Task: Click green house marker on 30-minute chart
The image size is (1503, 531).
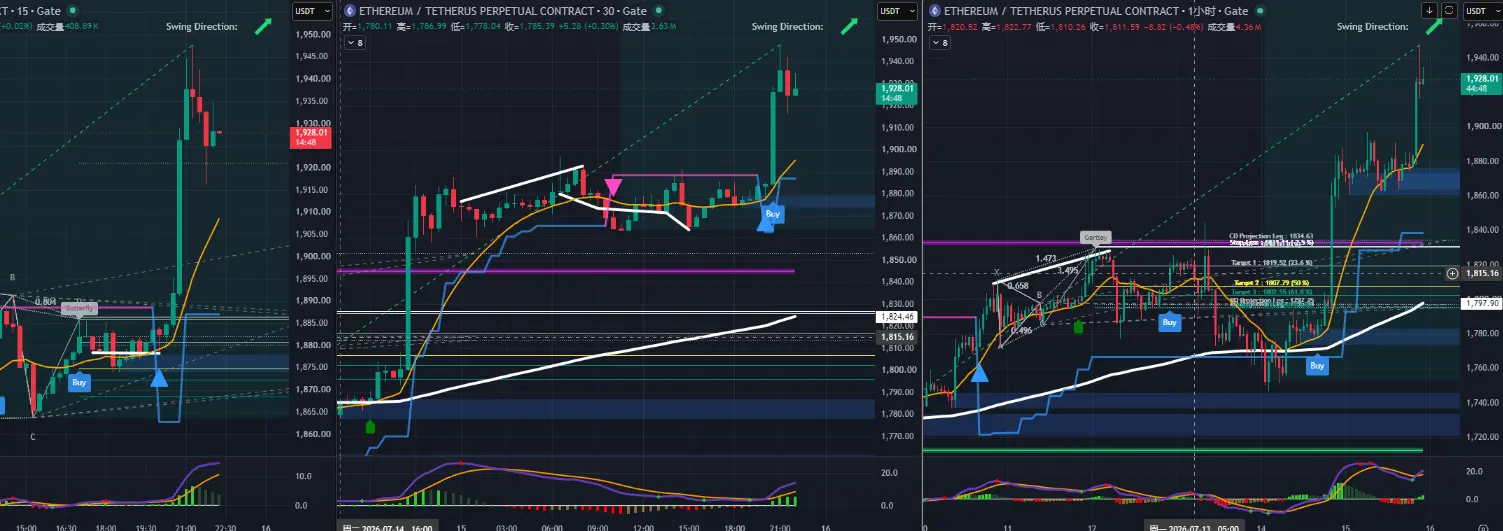Action: click(371, 427)
